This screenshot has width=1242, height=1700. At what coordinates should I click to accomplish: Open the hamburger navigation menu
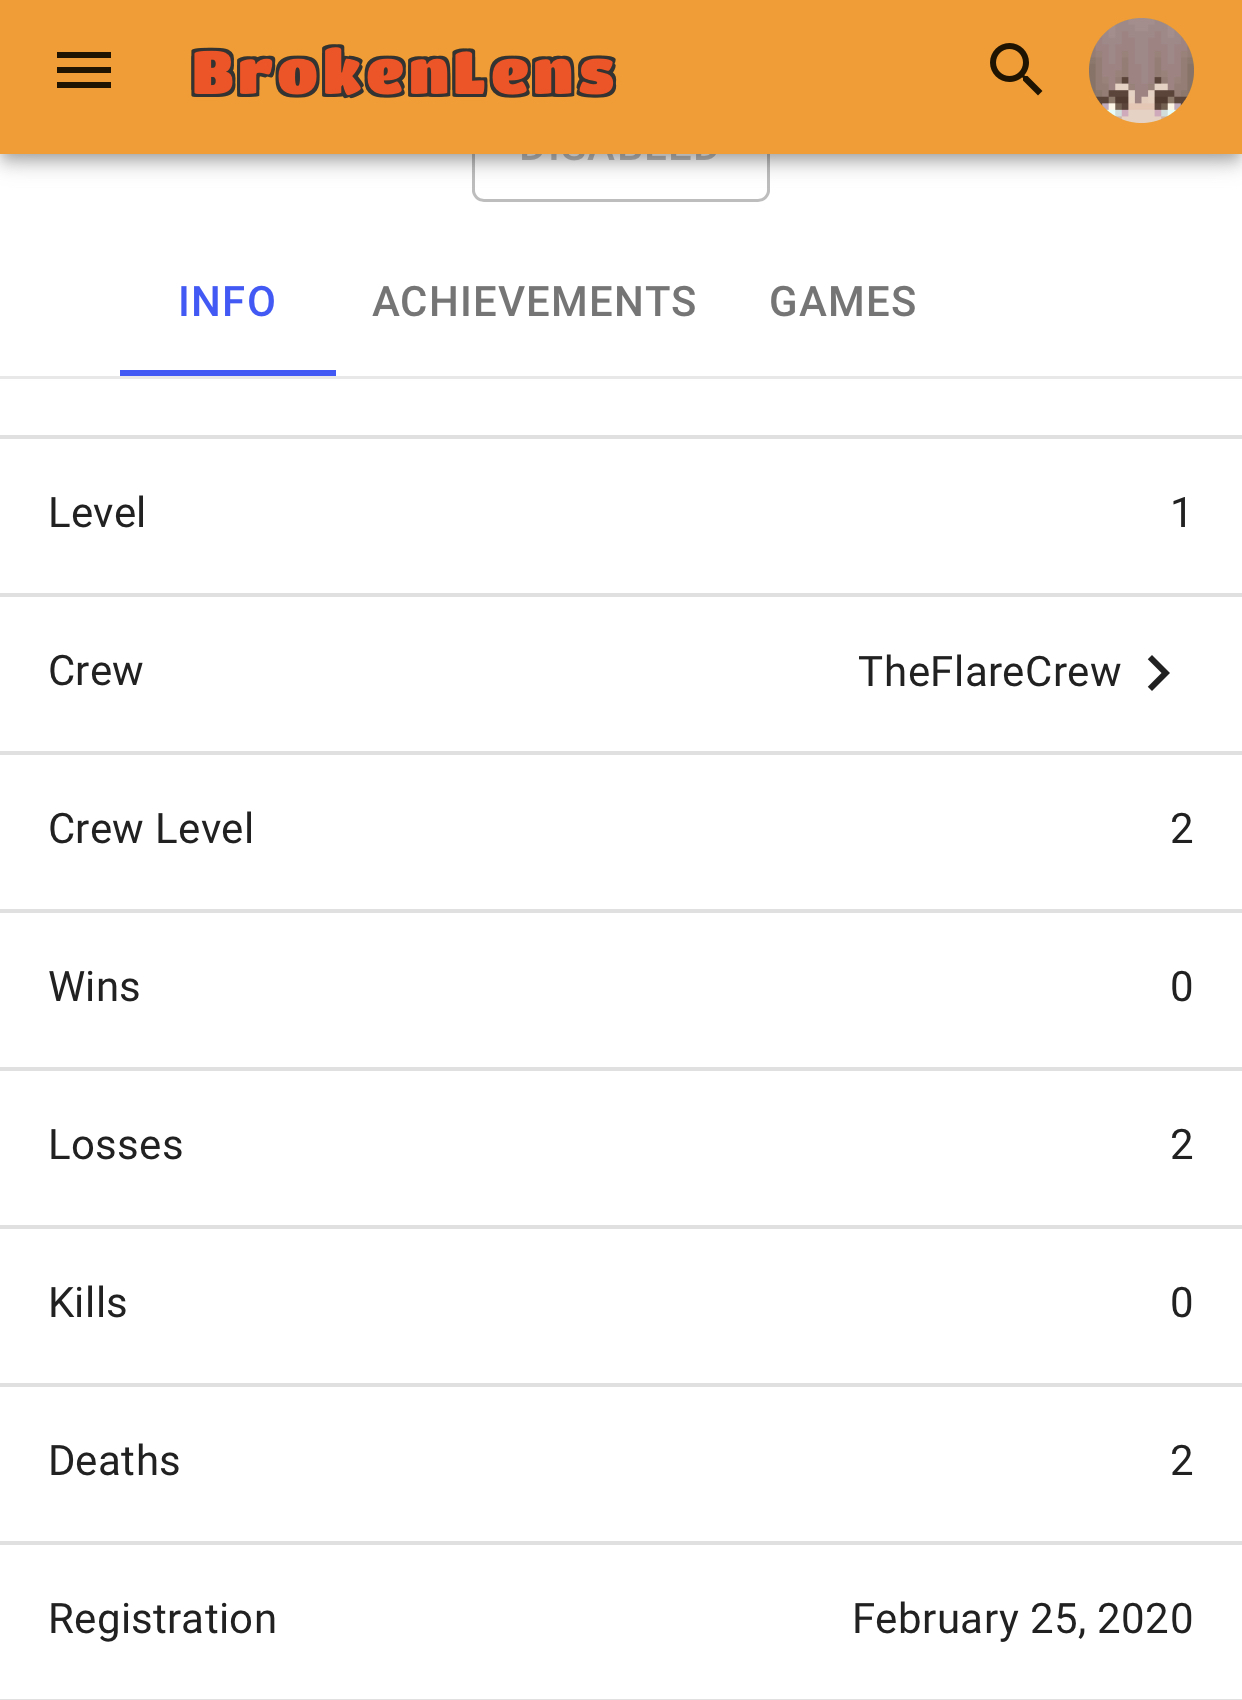(84, 71)
